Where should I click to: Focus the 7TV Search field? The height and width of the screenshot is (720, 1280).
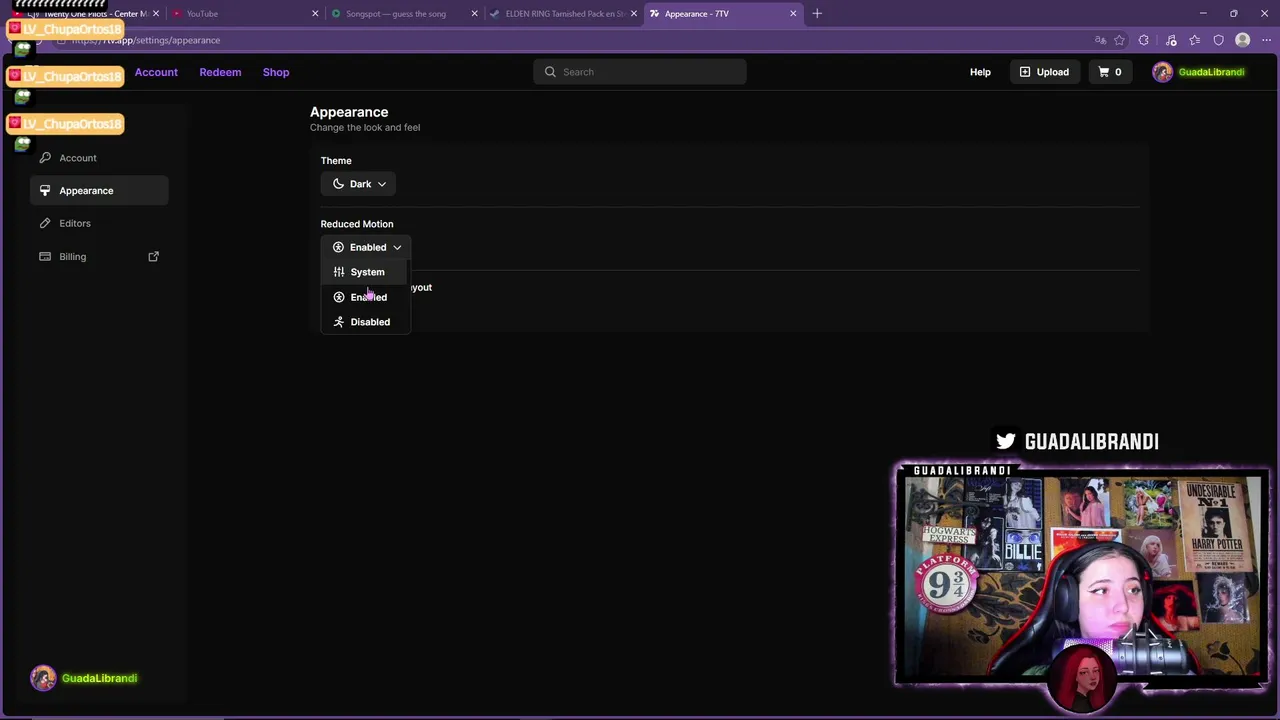[x=640, y=72]
